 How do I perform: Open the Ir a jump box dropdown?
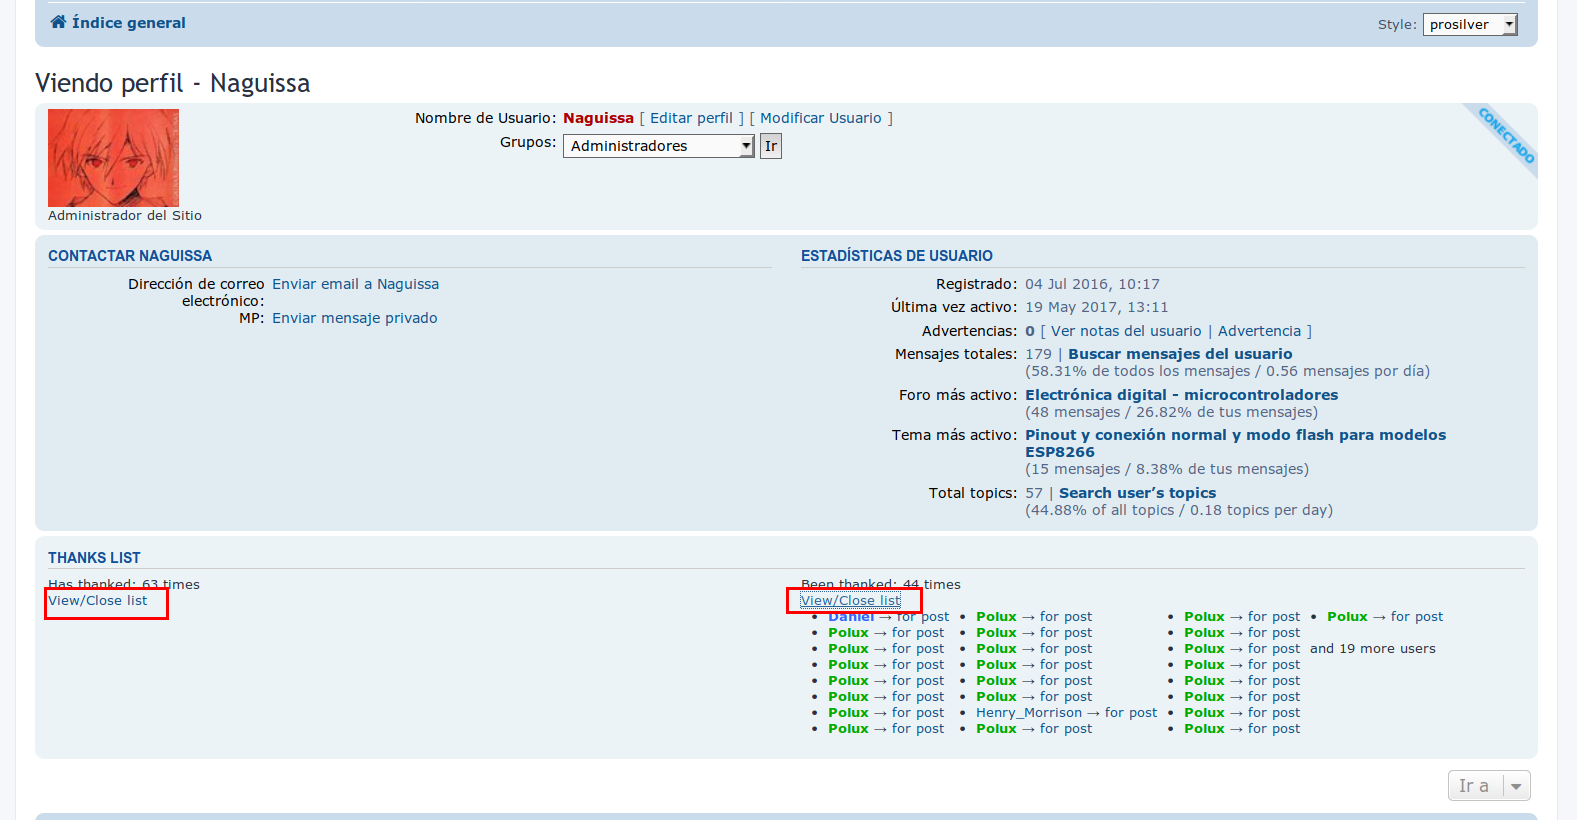(x=1488, y=786)
